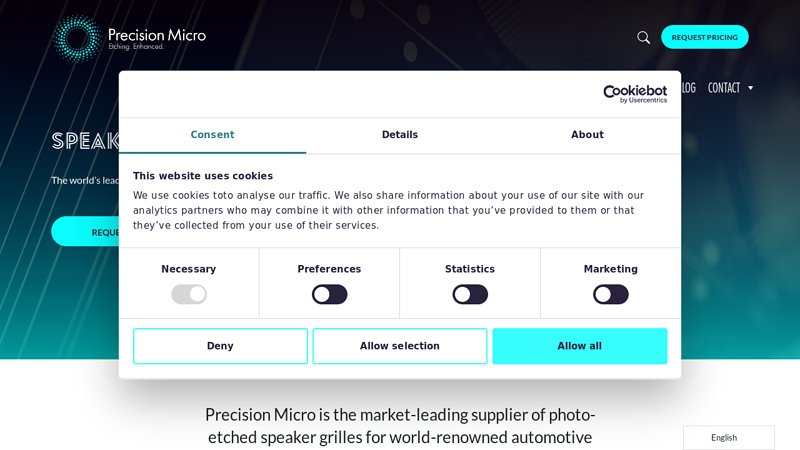Open the English language selector
This screenshot has height=450, width=800.
click(x=728, y=437)
